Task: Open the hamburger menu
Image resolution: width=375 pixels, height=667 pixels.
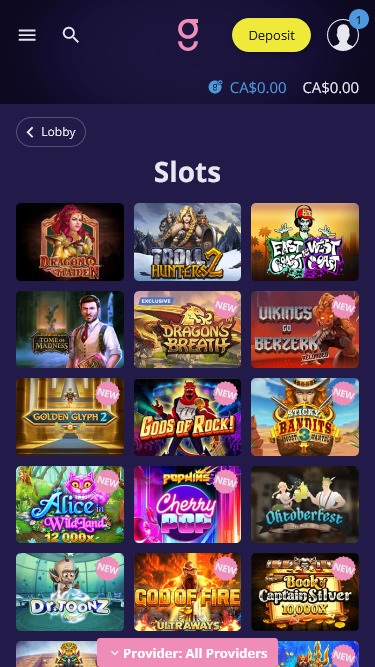Action: point(27,35)
